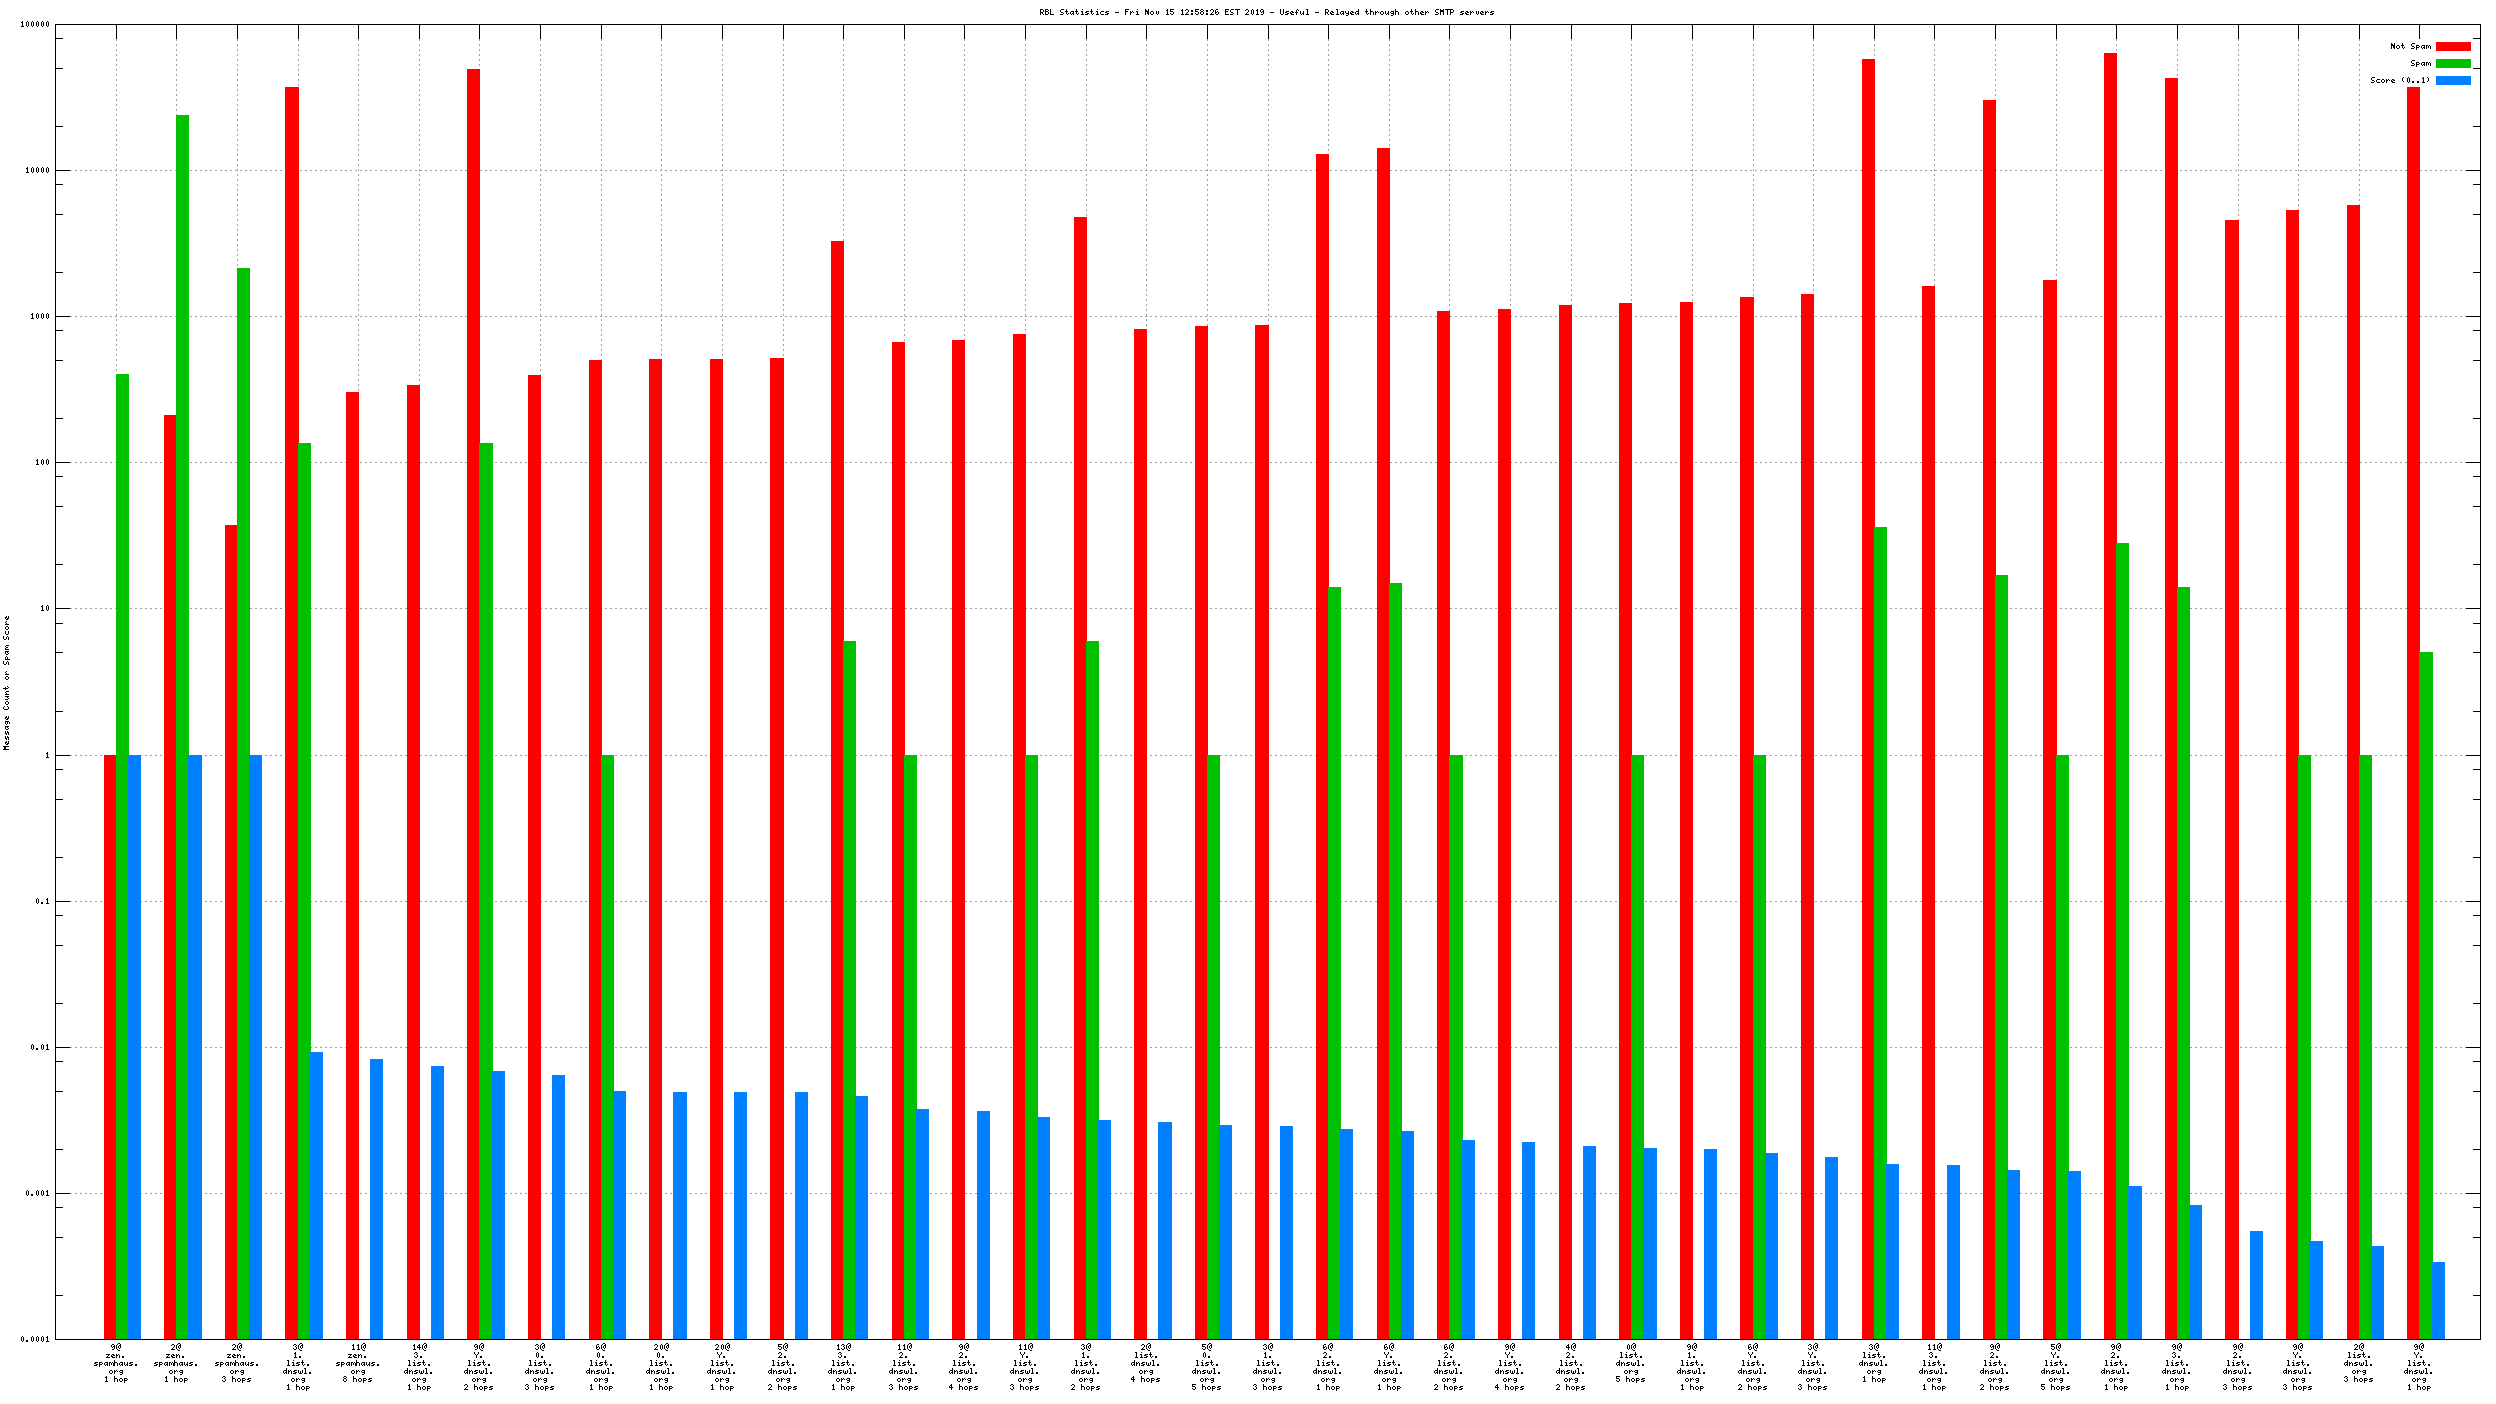Click the 0.1 tick label on y-axis
This screenshot has width=2496, height=1404.
[42, 901]
